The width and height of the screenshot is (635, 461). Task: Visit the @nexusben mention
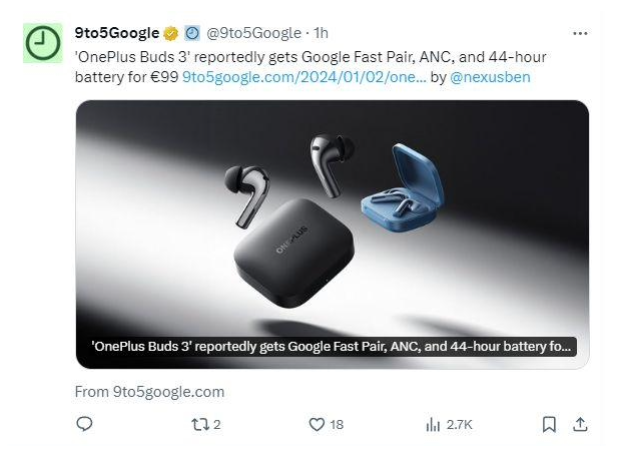click(x=490, y=77)
